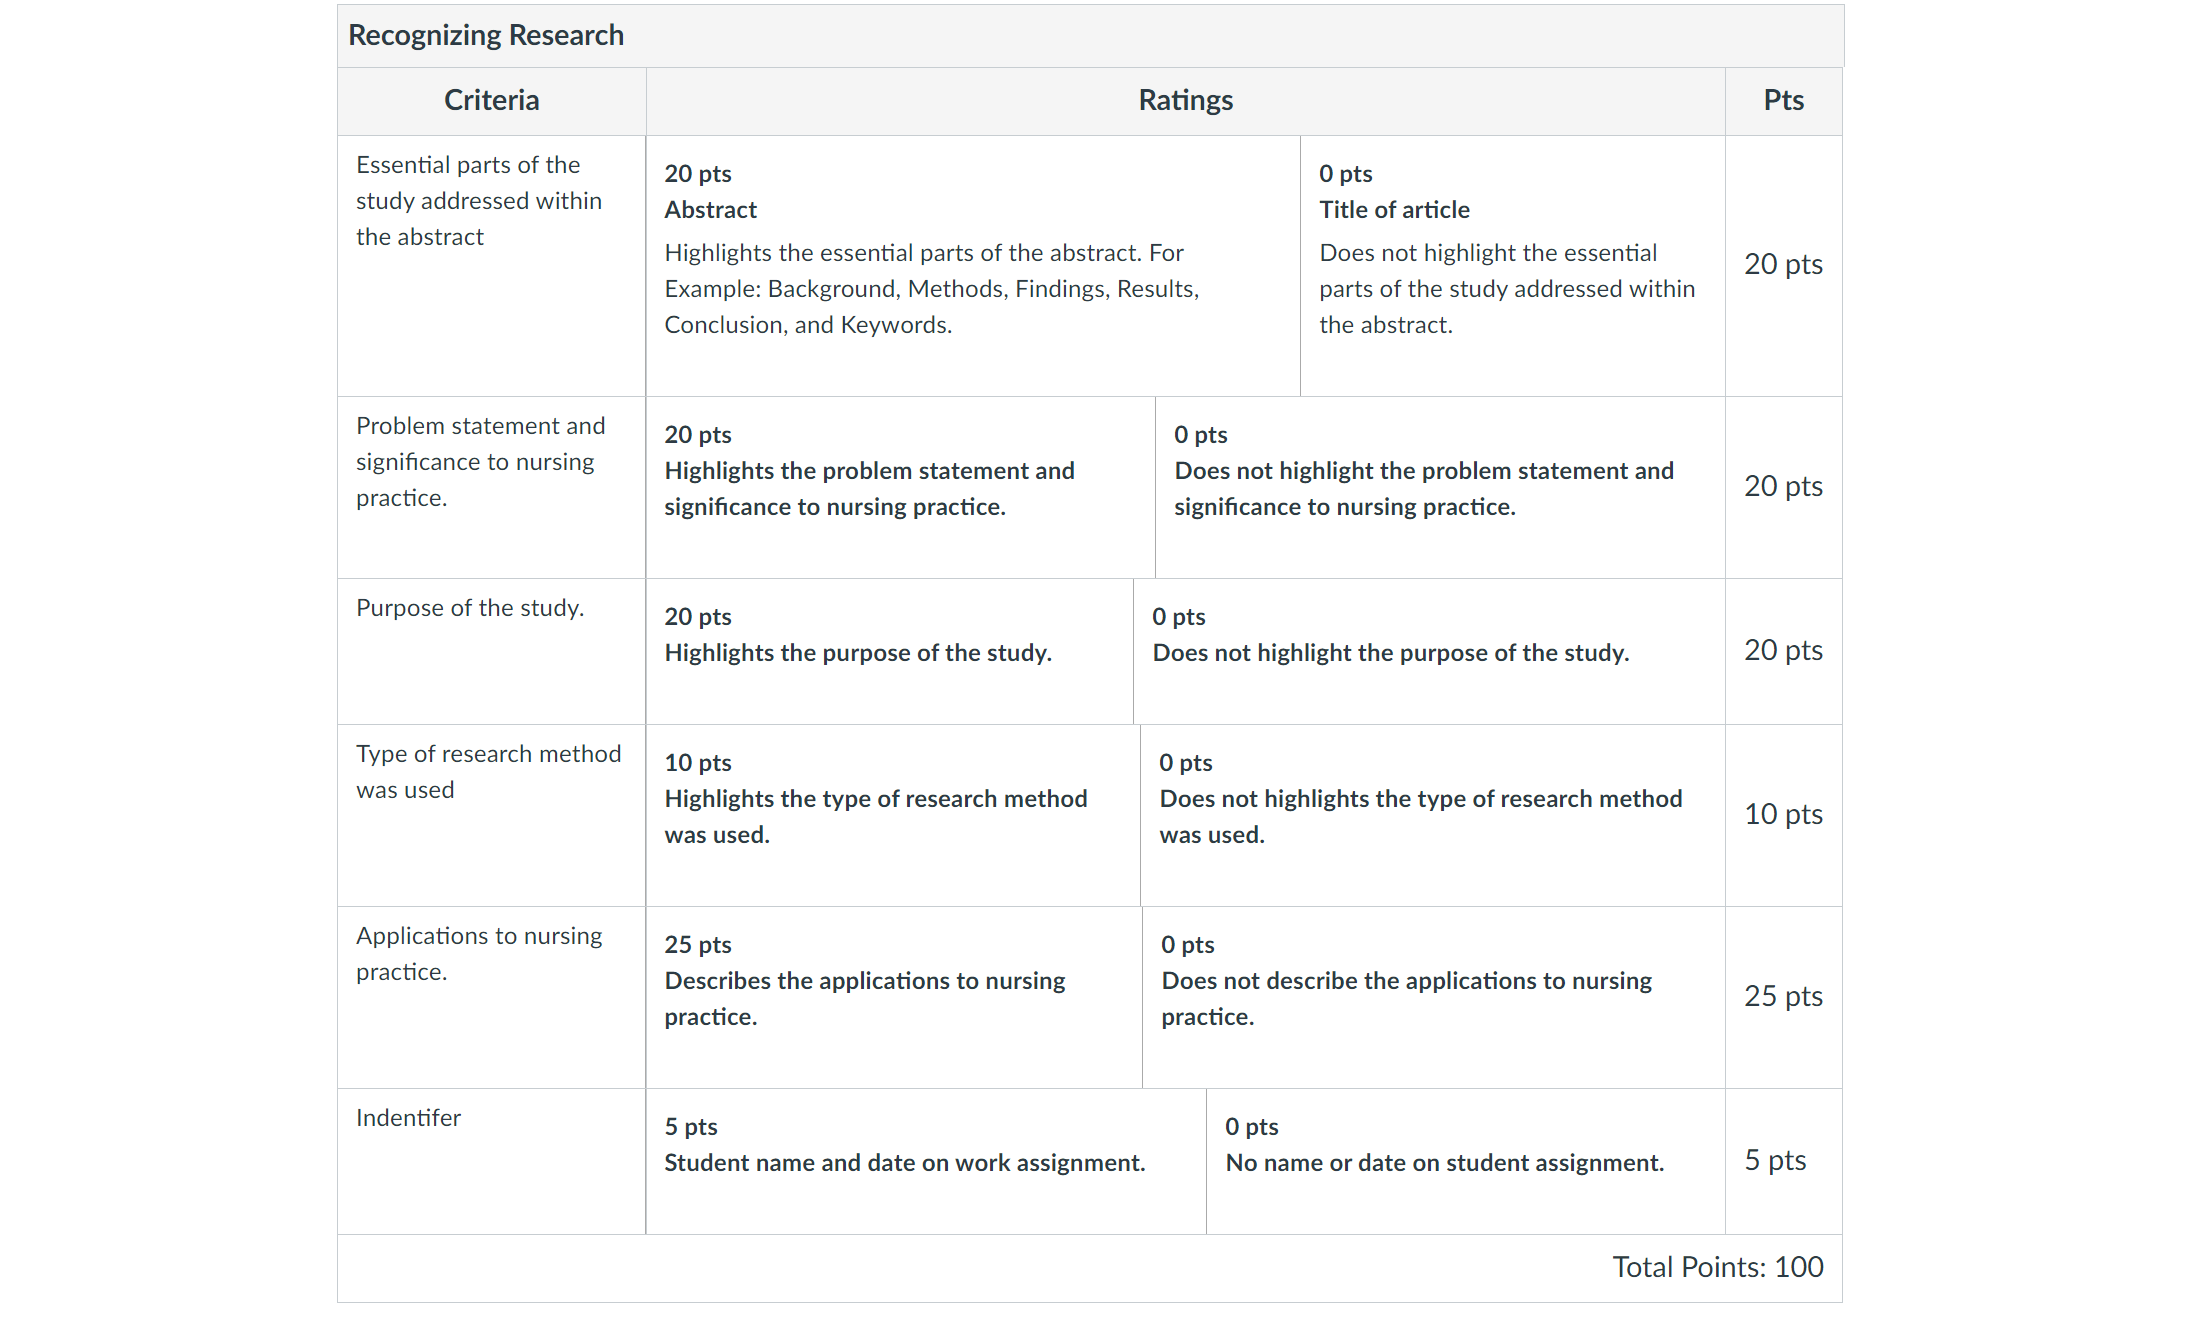Select the 0 pts Title of article rating
Image resolution: width=2202 pixels, height=1338 pixels.
tap(1512, 266)
